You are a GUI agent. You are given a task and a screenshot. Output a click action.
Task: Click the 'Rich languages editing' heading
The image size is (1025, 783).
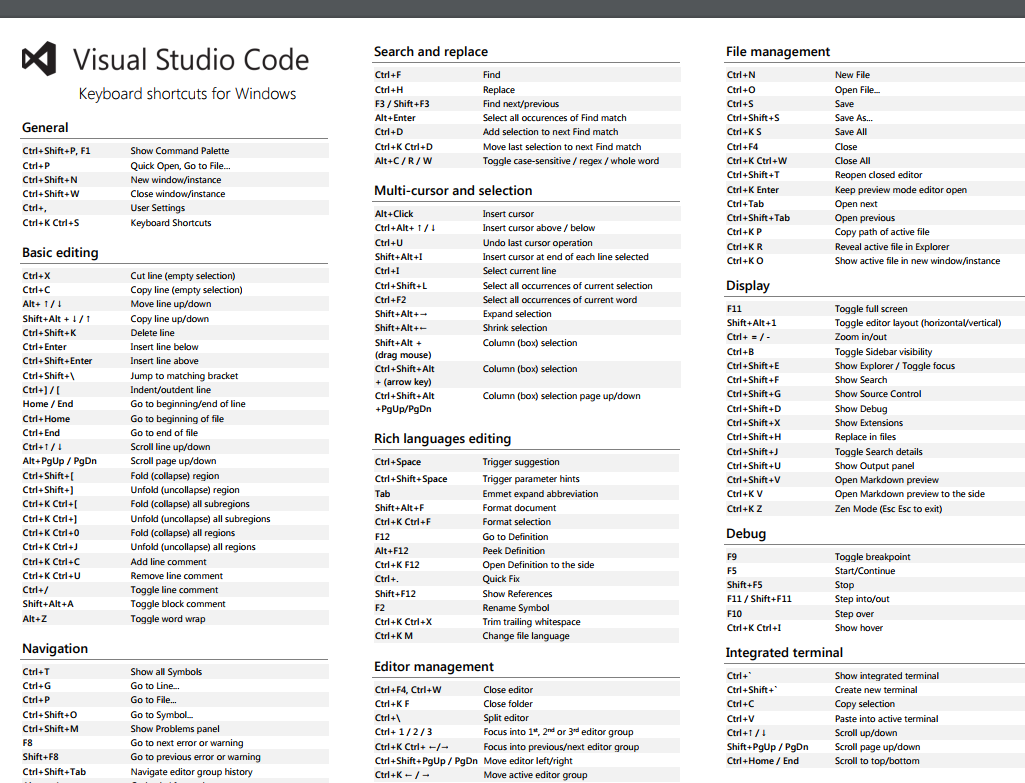(443, 439)
